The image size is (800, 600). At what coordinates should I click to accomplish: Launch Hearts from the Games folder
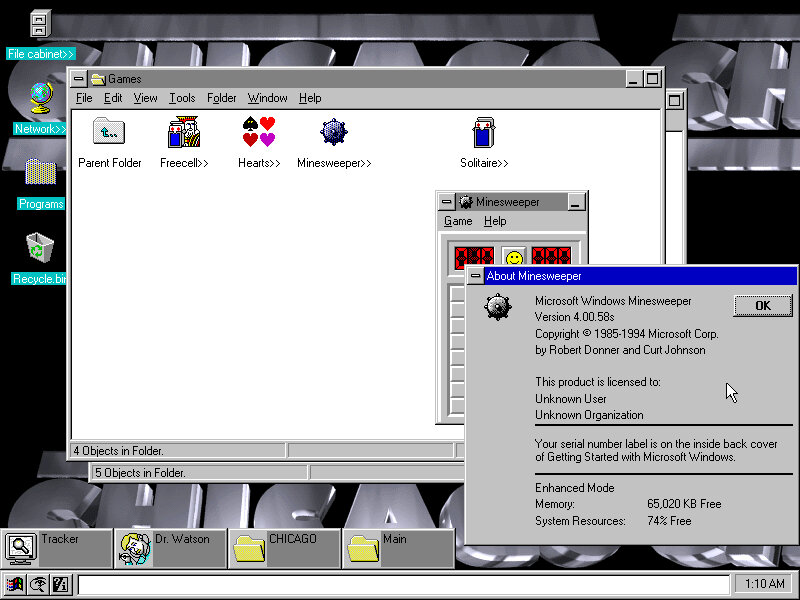click(259, 132)
